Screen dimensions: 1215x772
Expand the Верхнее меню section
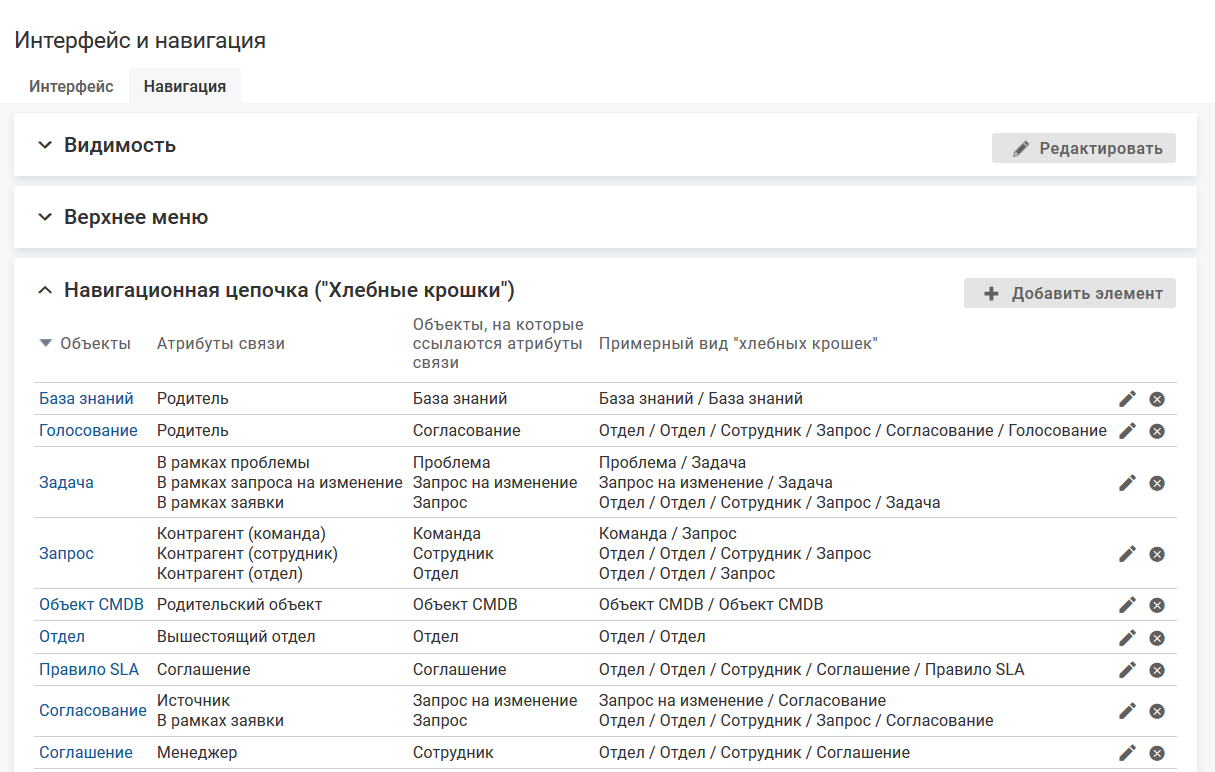click(44, 217)
